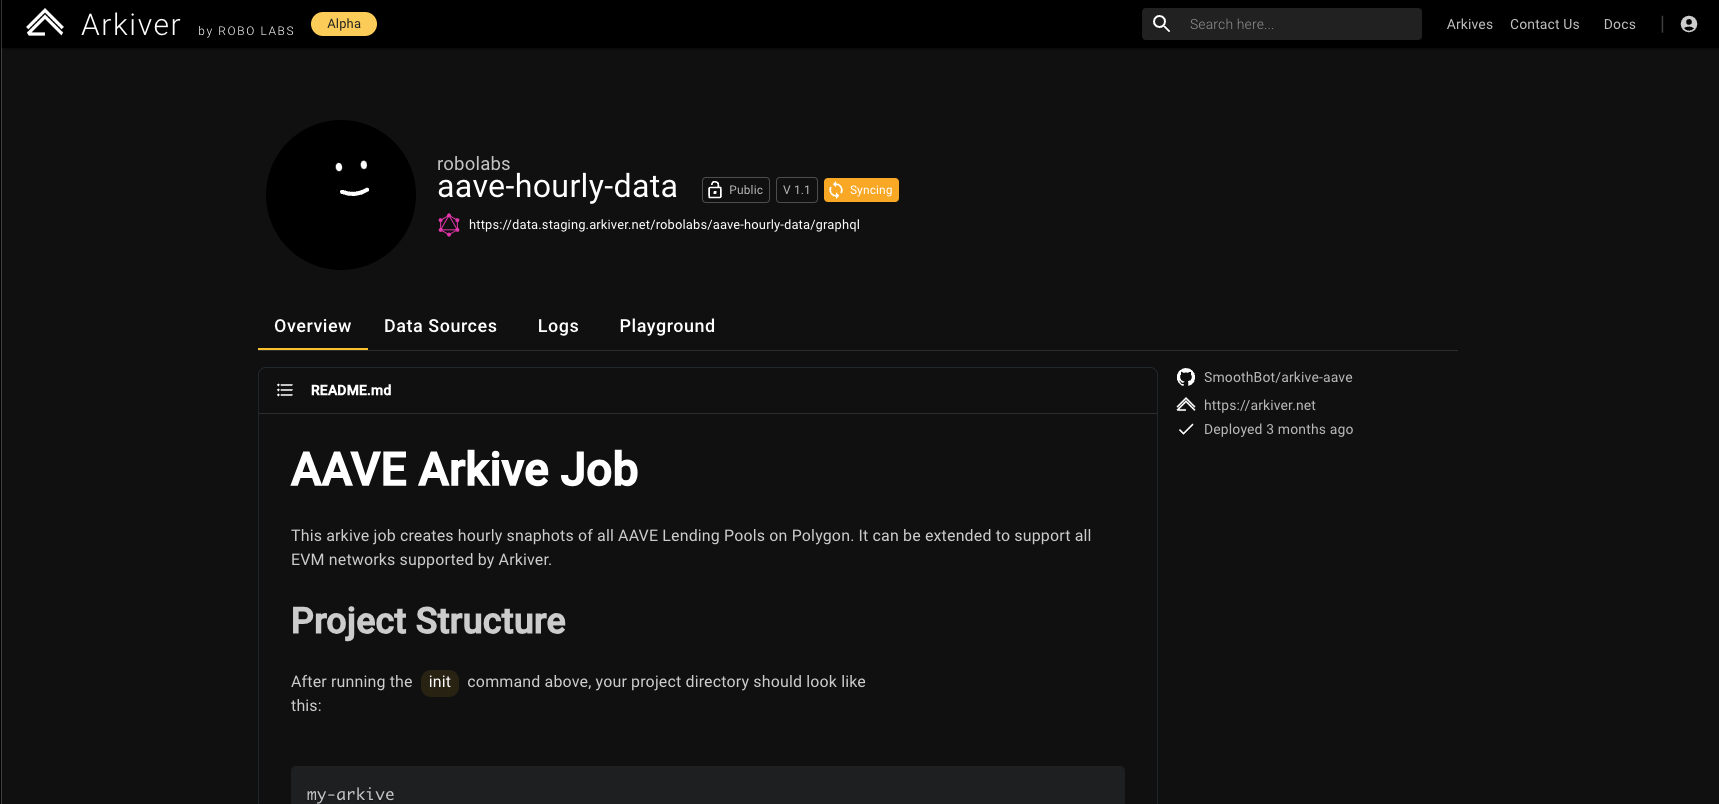Click the GitHub repository icon

point(1186,377)
